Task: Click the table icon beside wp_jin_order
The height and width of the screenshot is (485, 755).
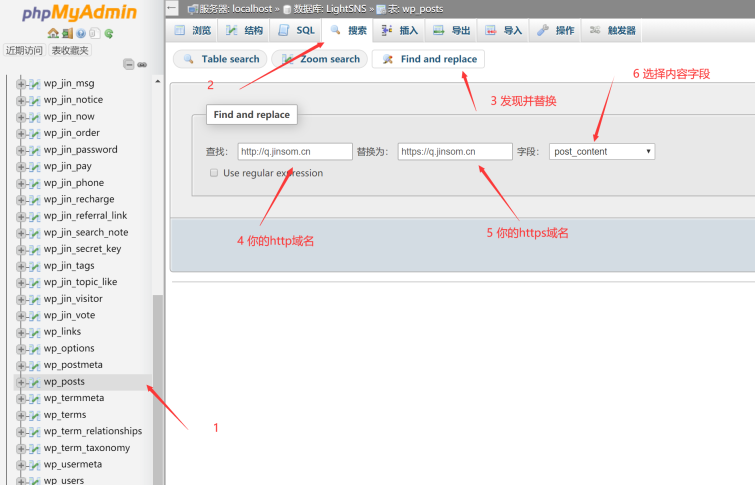Action: pos(33,133)
